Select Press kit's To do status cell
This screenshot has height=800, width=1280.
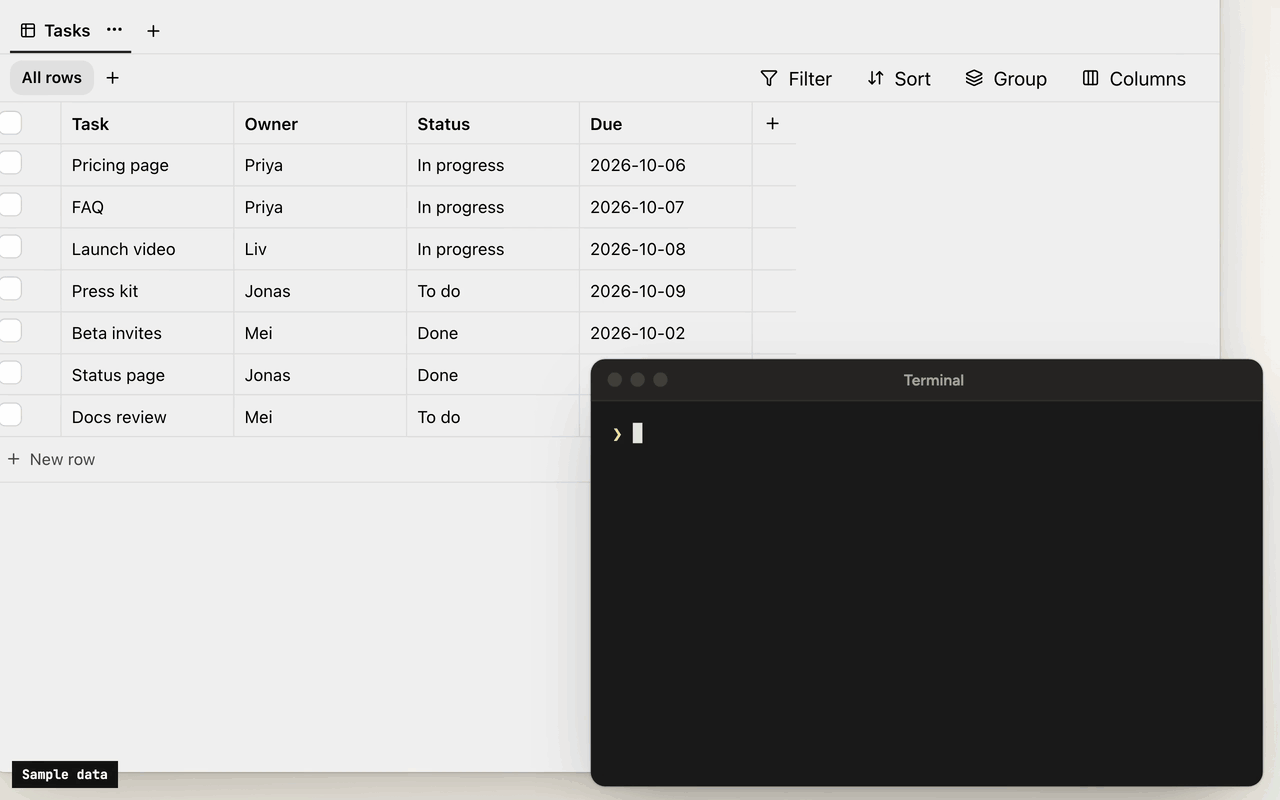pyautogui.click(x=493, y=291)
